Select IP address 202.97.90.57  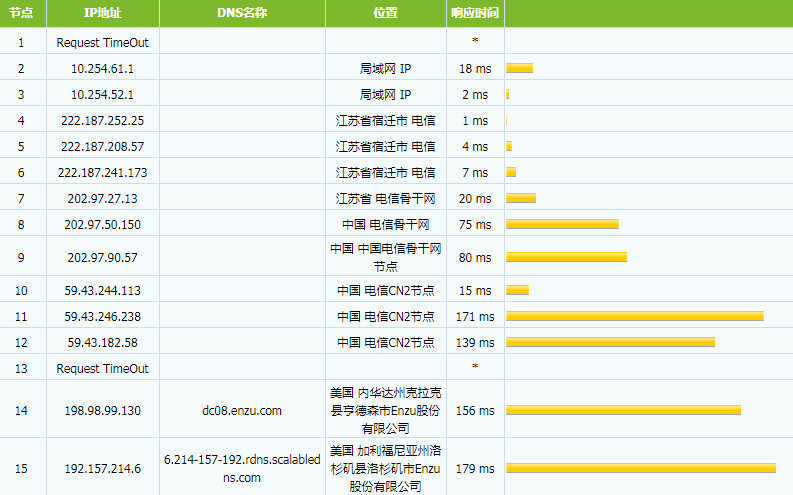(103, 258)
